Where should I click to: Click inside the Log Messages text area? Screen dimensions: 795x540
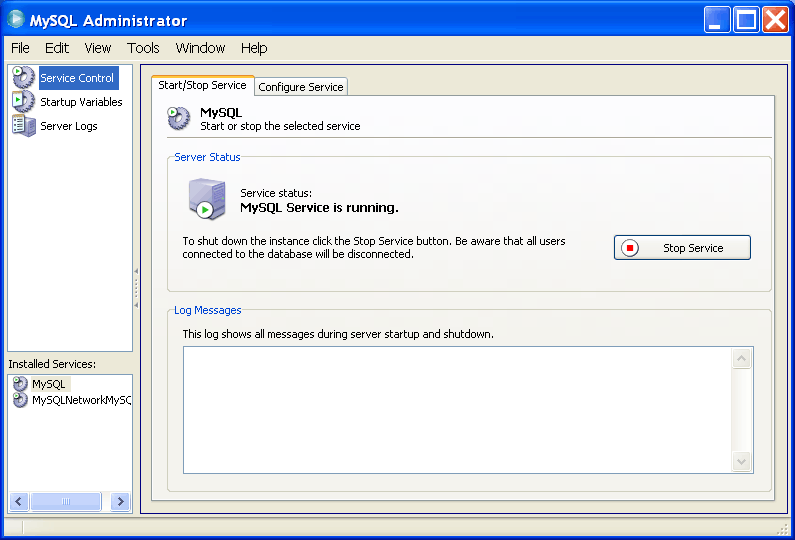click(457, 410)
